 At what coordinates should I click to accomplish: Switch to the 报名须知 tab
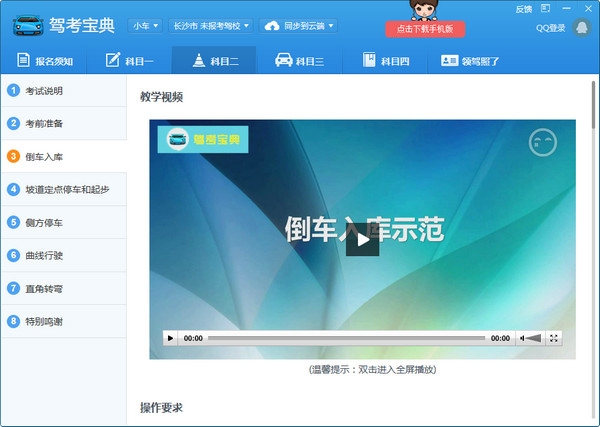(44, 60)
